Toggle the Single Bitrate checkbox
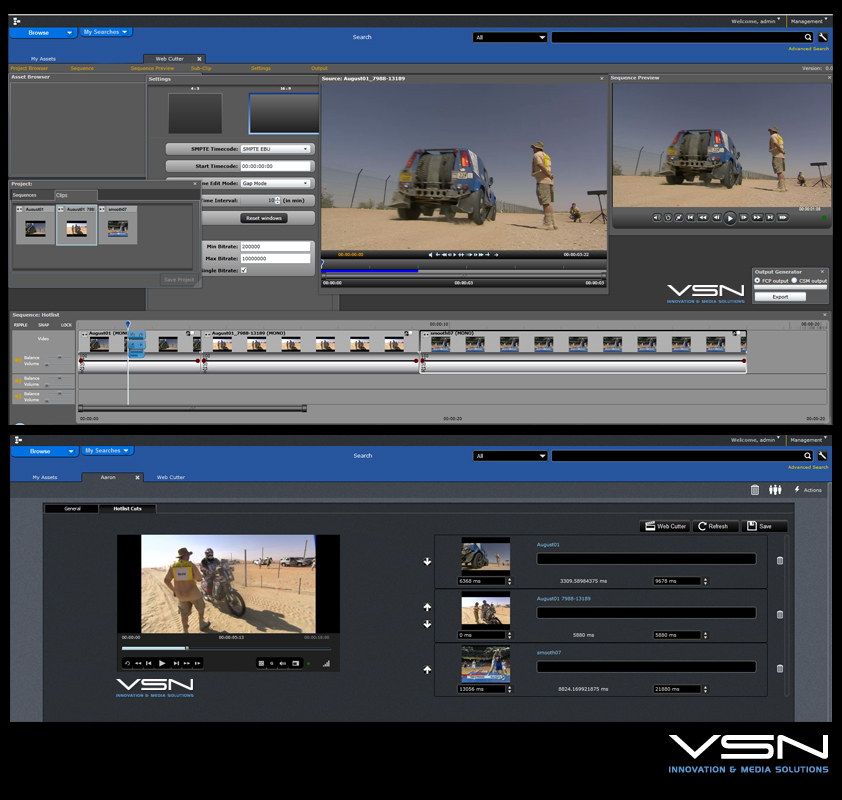 click(244, 270)
